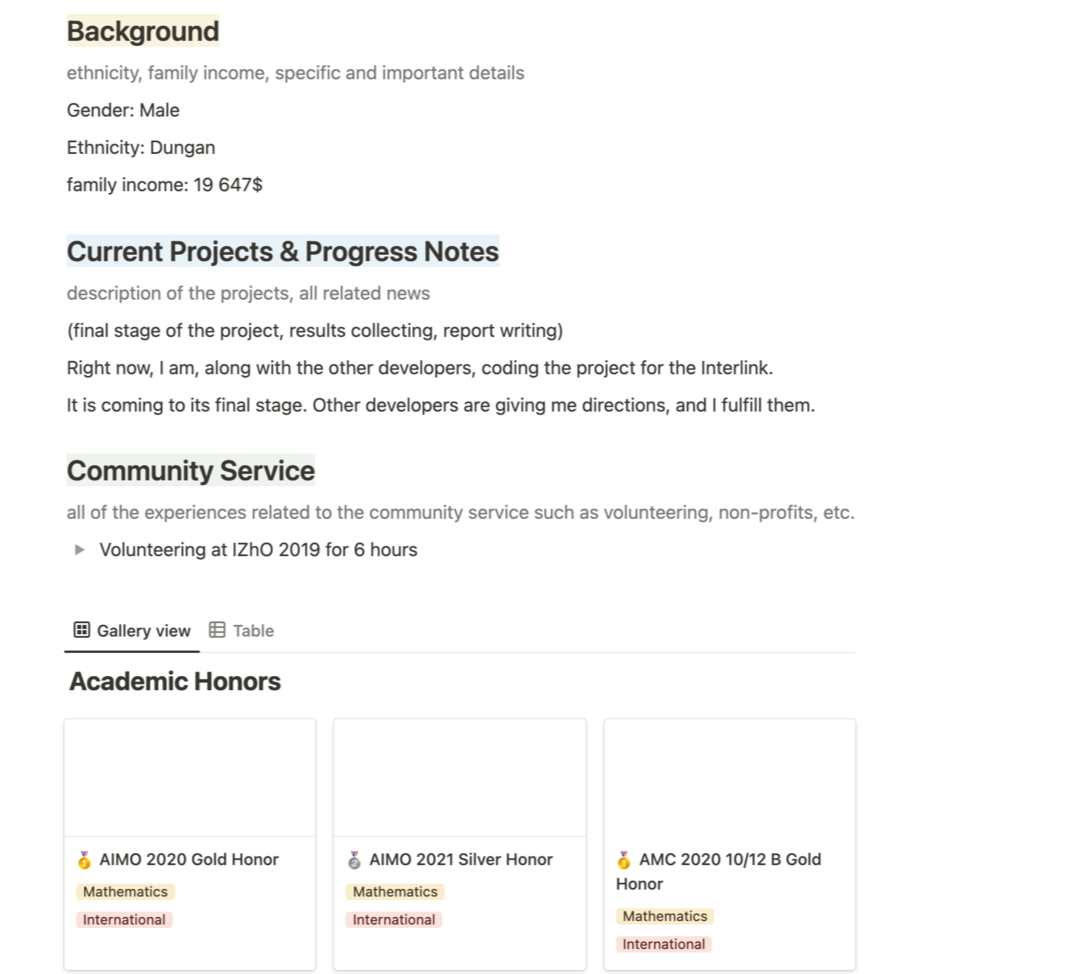This screenshot has width=1083, height=974.
Task: Click the AIMO 2020 card cover thumbnail
Action: tap(190, 778)
